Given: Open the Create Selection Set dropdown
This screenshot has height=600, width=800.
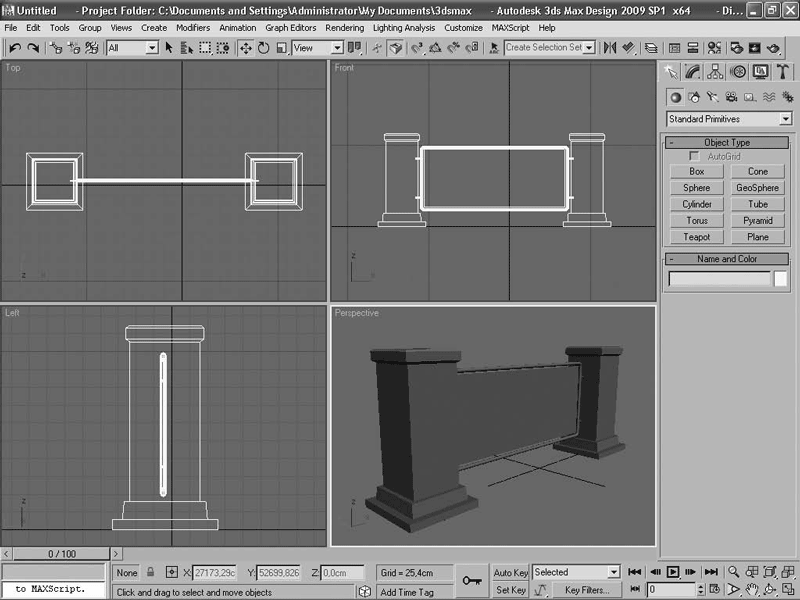Looking at the screenshot, I should (x=549, y=47).
